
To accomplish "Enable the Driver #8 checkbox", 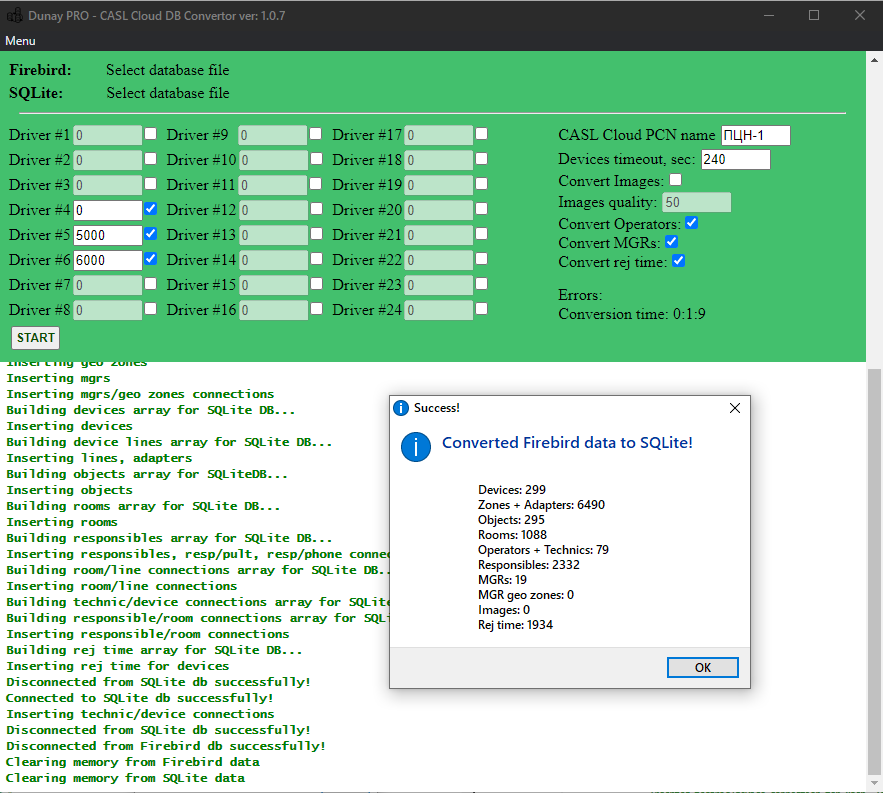I will click(151, 309).
